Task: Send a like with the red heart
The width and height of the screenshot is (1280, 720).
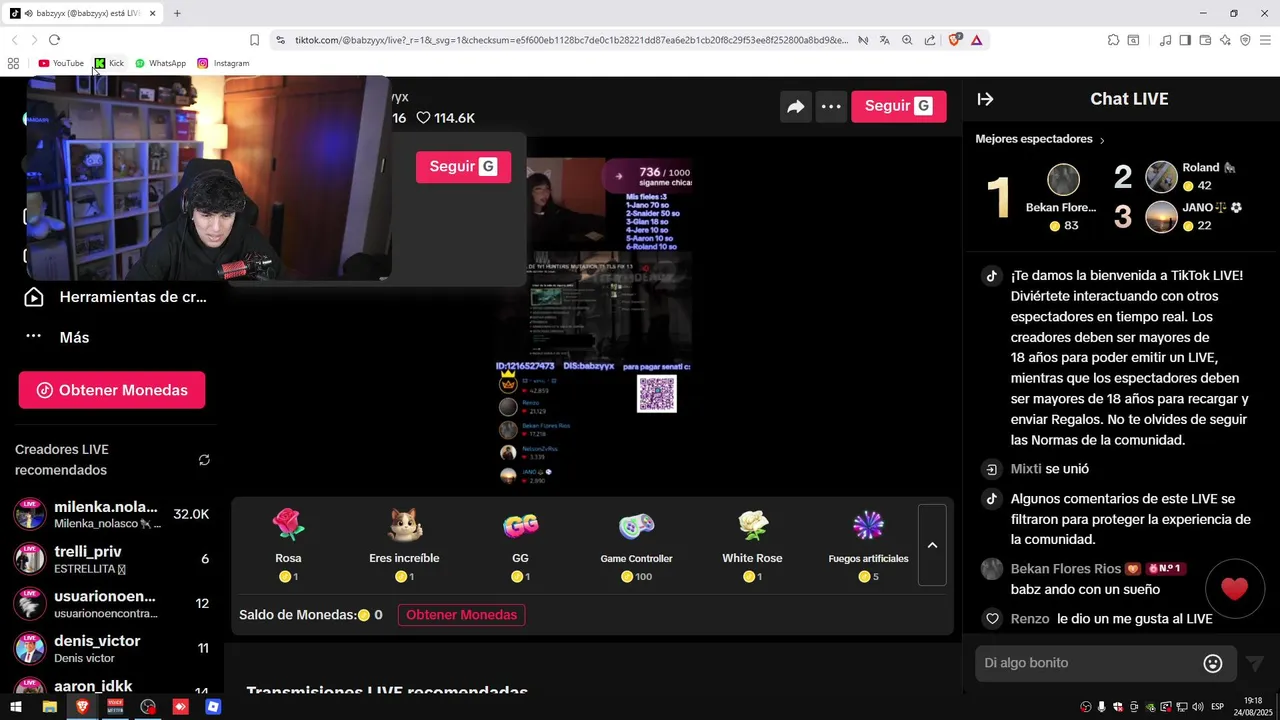Action: [x=1234, y=589]
